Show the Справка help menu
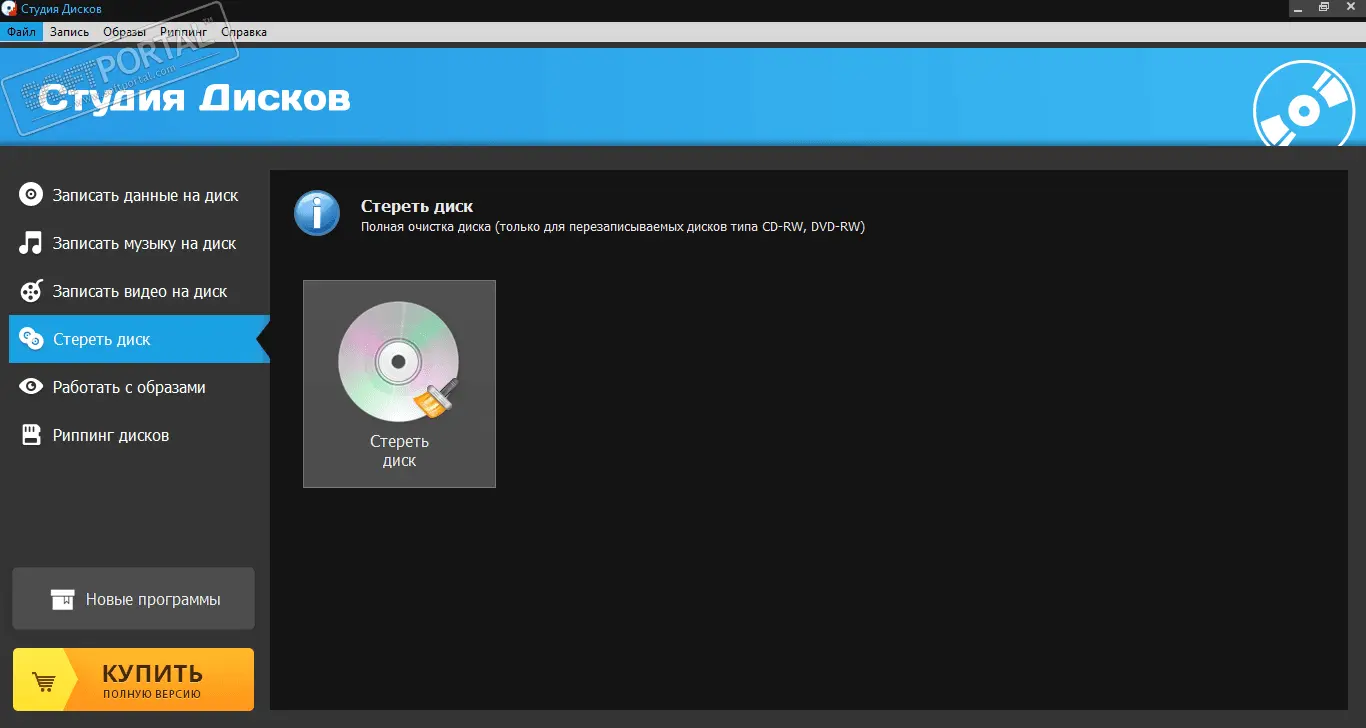The height and width of the screenshot is (728, 1366). point(244,32)
